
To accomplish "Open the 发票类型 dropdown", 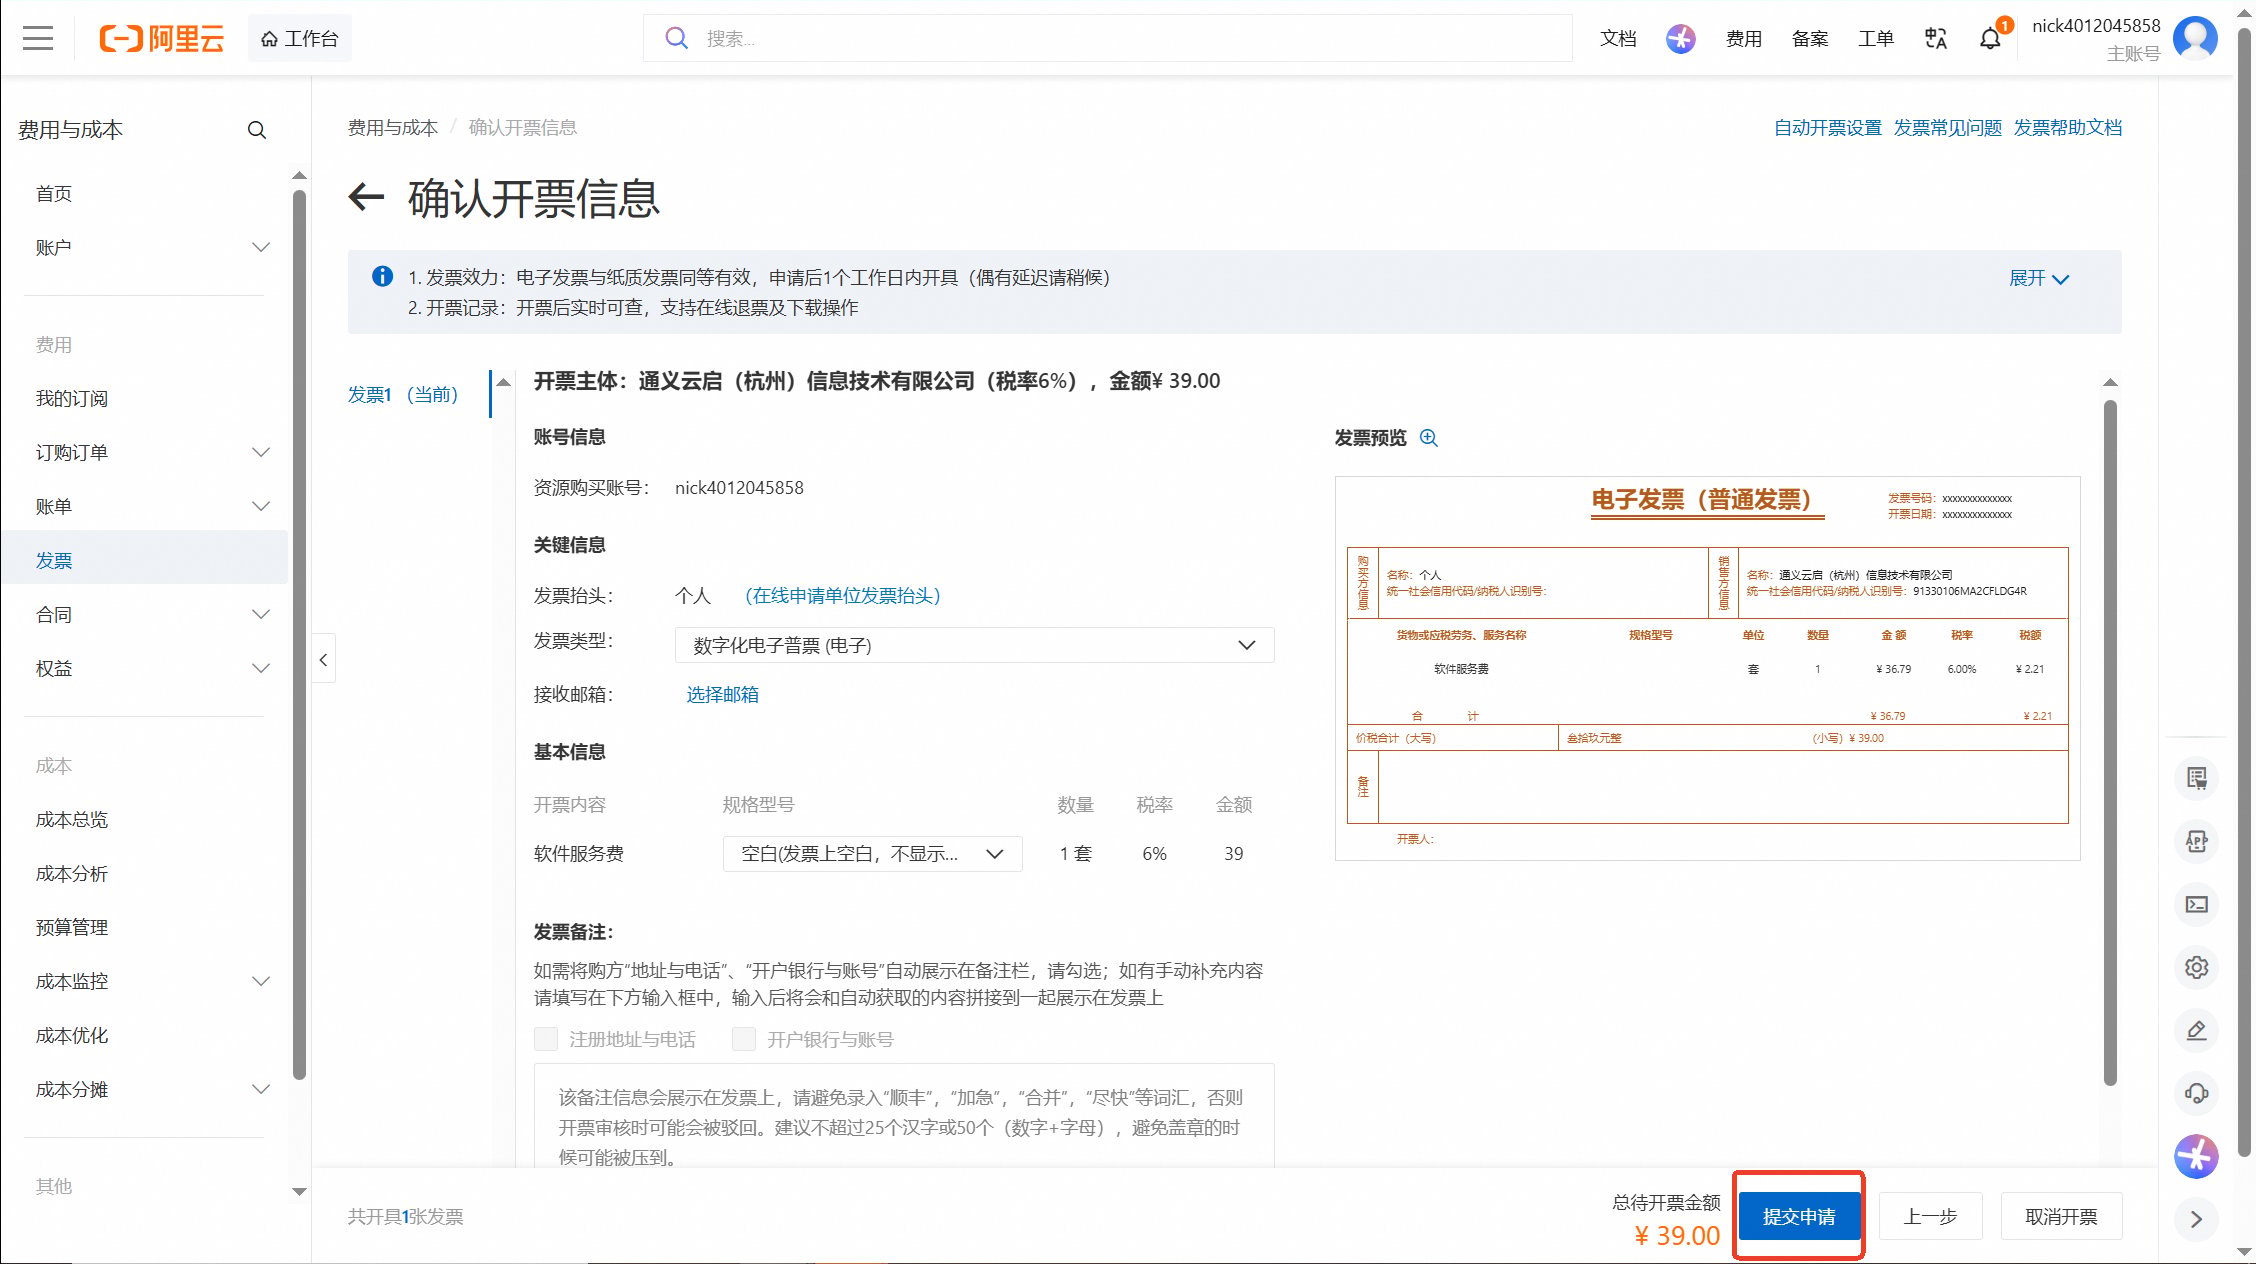I will coord(974,645).
